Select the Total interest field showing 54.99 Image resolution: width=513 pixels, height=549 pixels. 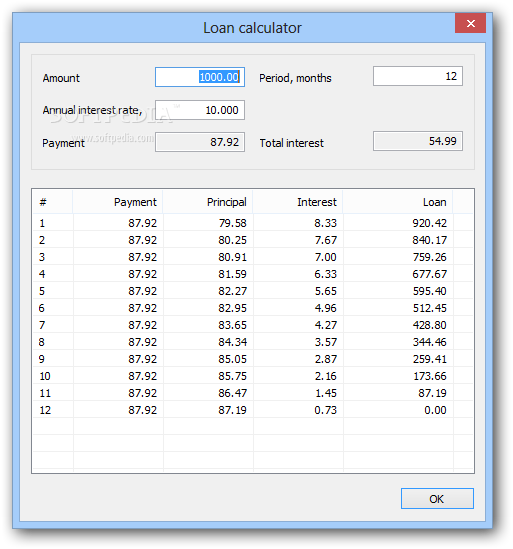[418, 141]
